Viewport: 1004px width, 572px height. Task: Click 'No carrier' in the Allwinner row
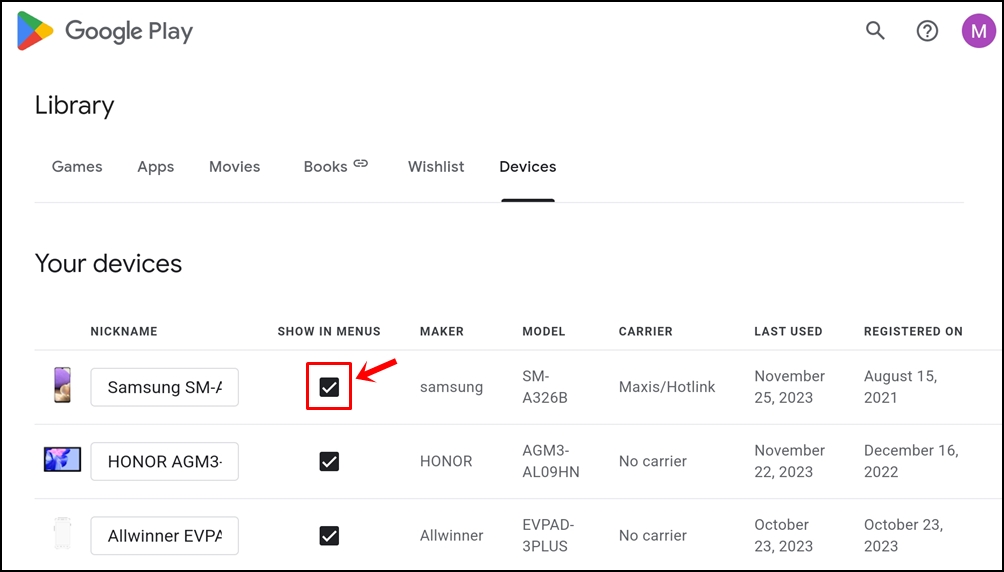652,535
